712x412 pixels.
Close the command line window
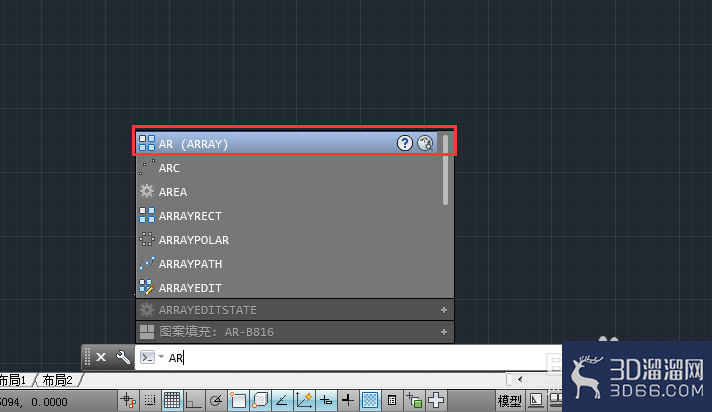[x=101, y=357]
